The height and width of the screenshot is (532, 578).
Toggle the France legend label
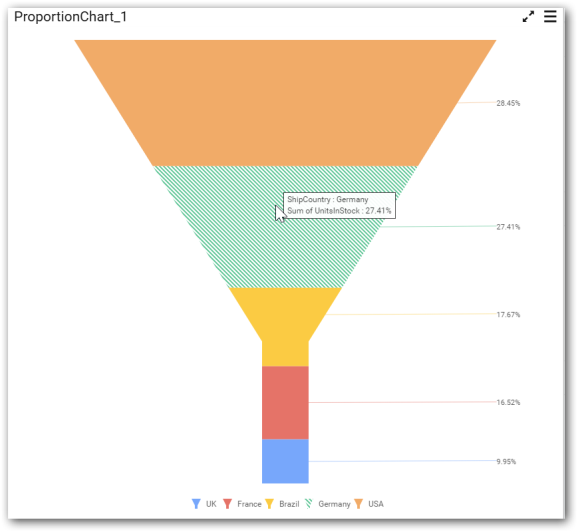tap(249, 504)
